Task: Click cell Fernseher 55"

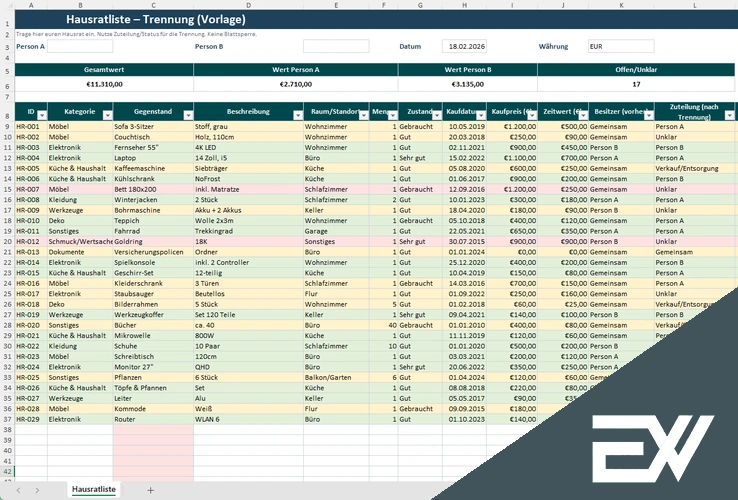Action: tap(153, 147)
